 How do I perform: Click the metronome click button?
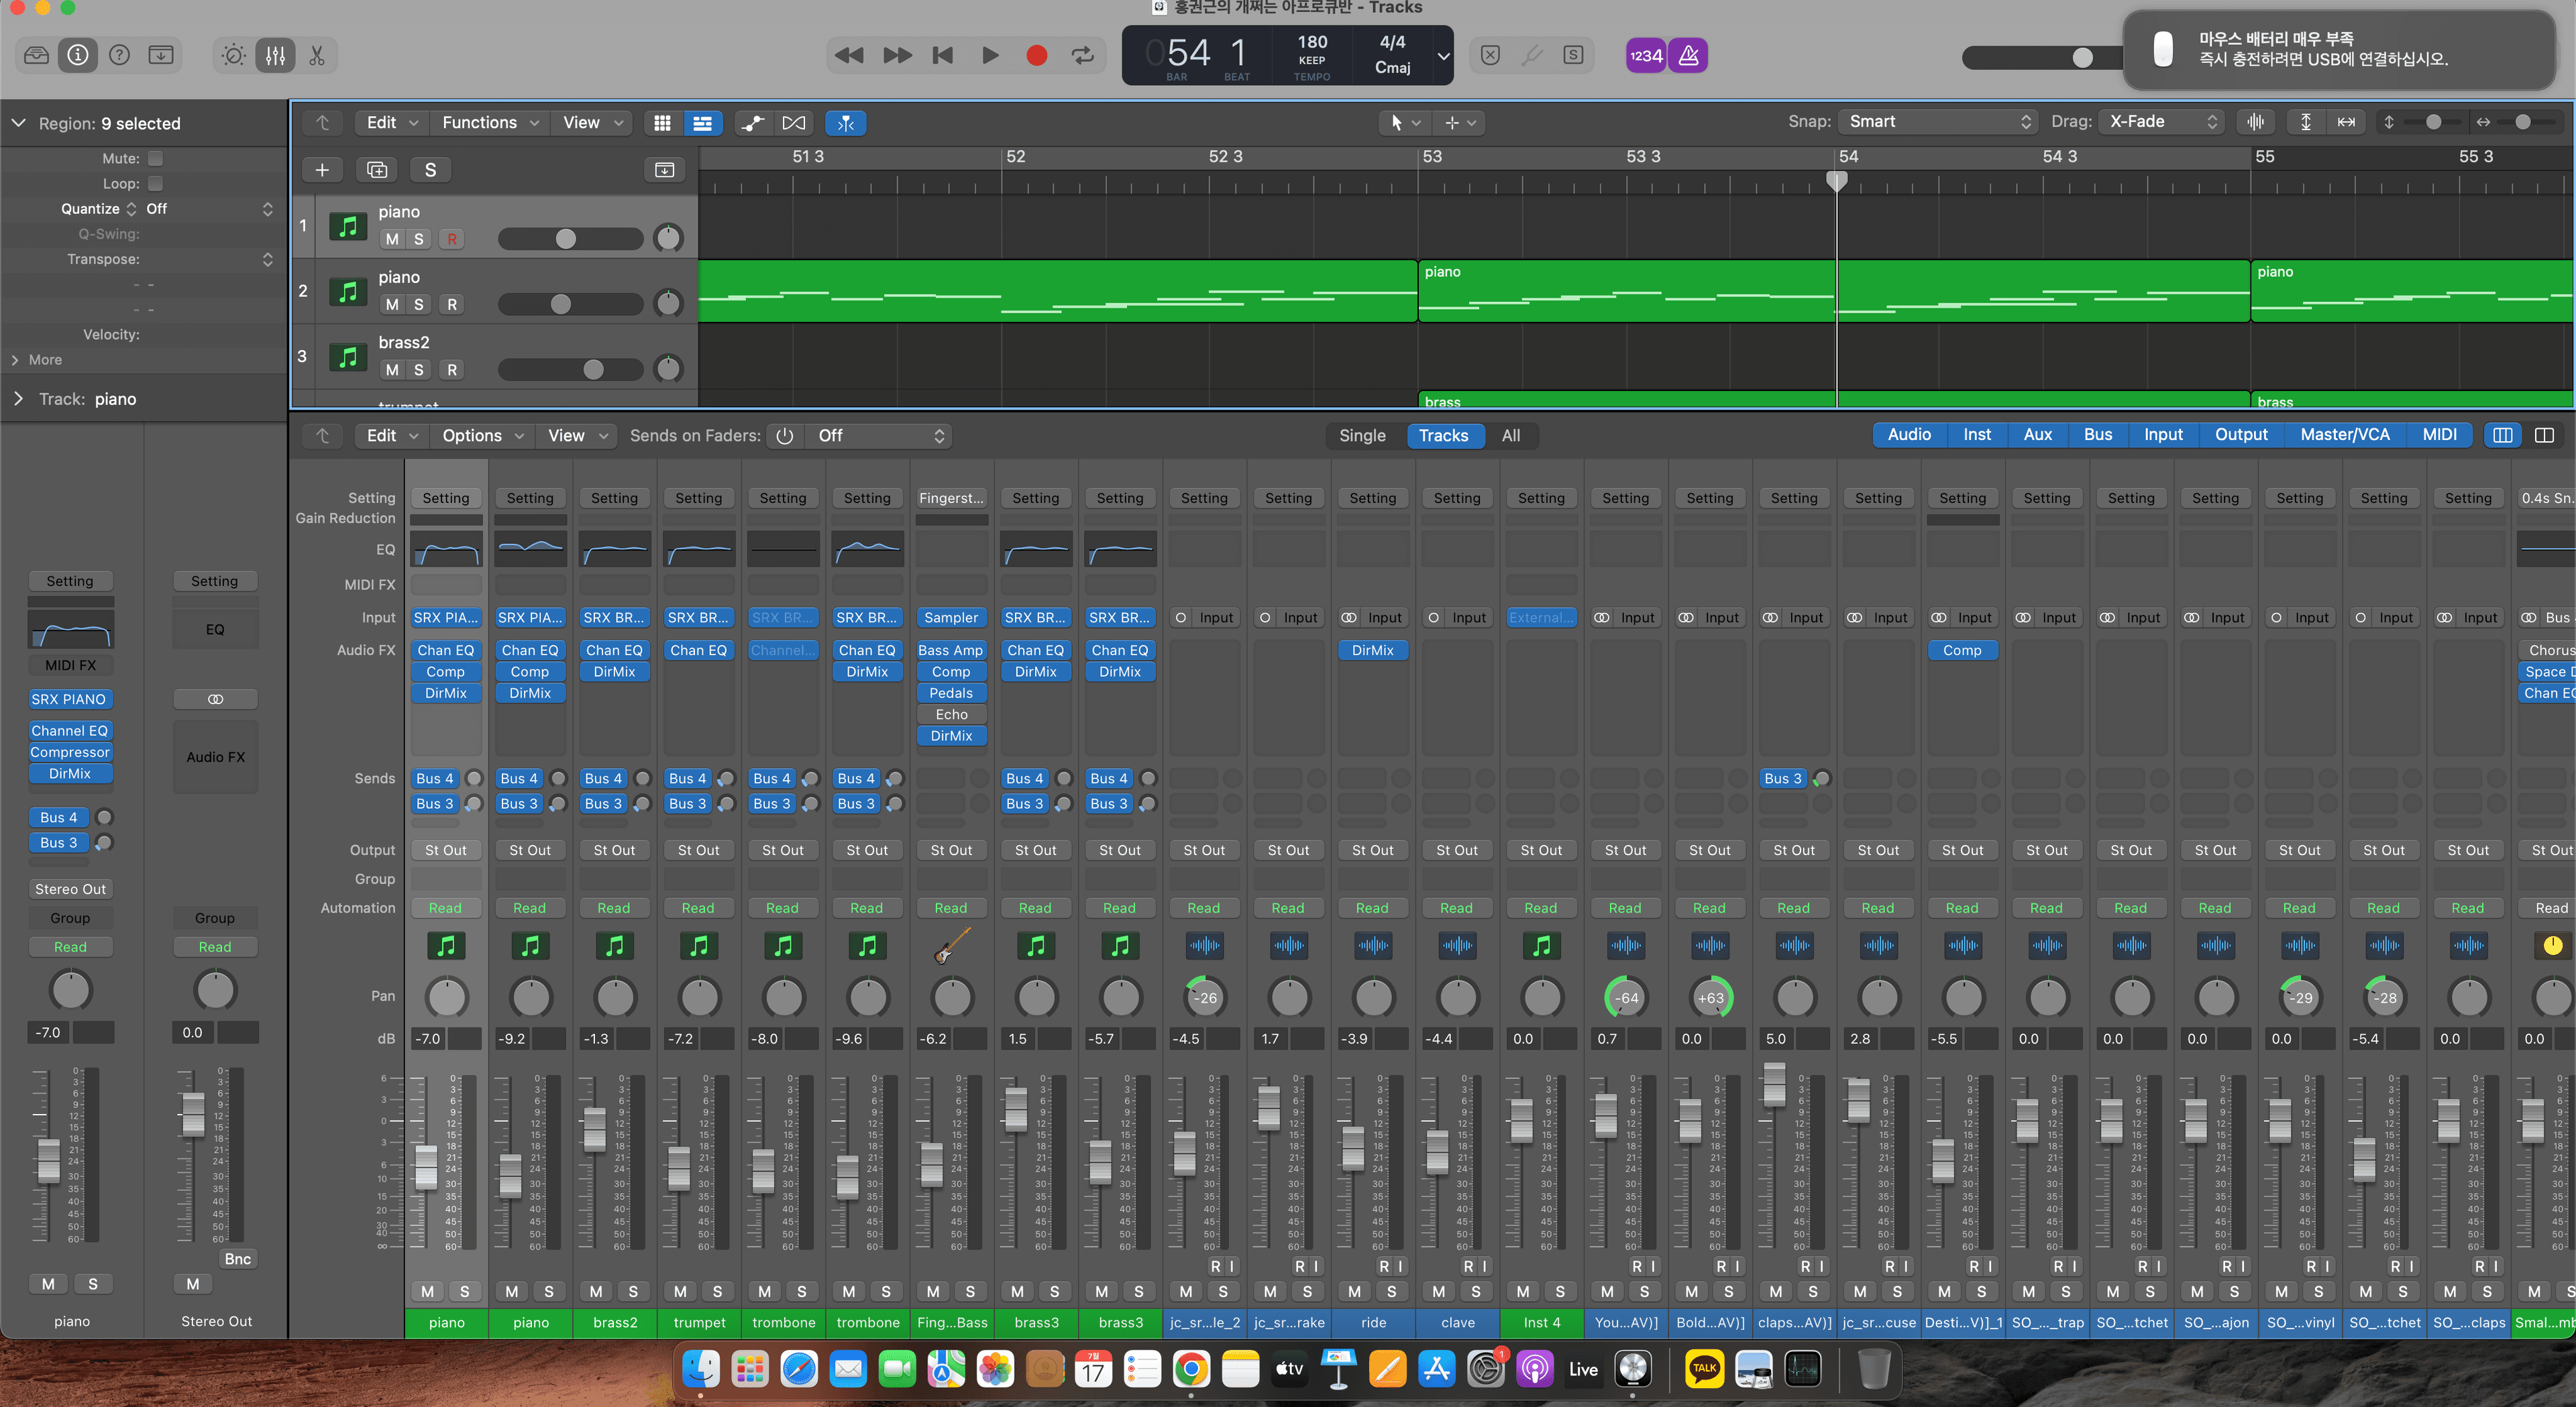pyautogui.click(x=1688, y=56)
